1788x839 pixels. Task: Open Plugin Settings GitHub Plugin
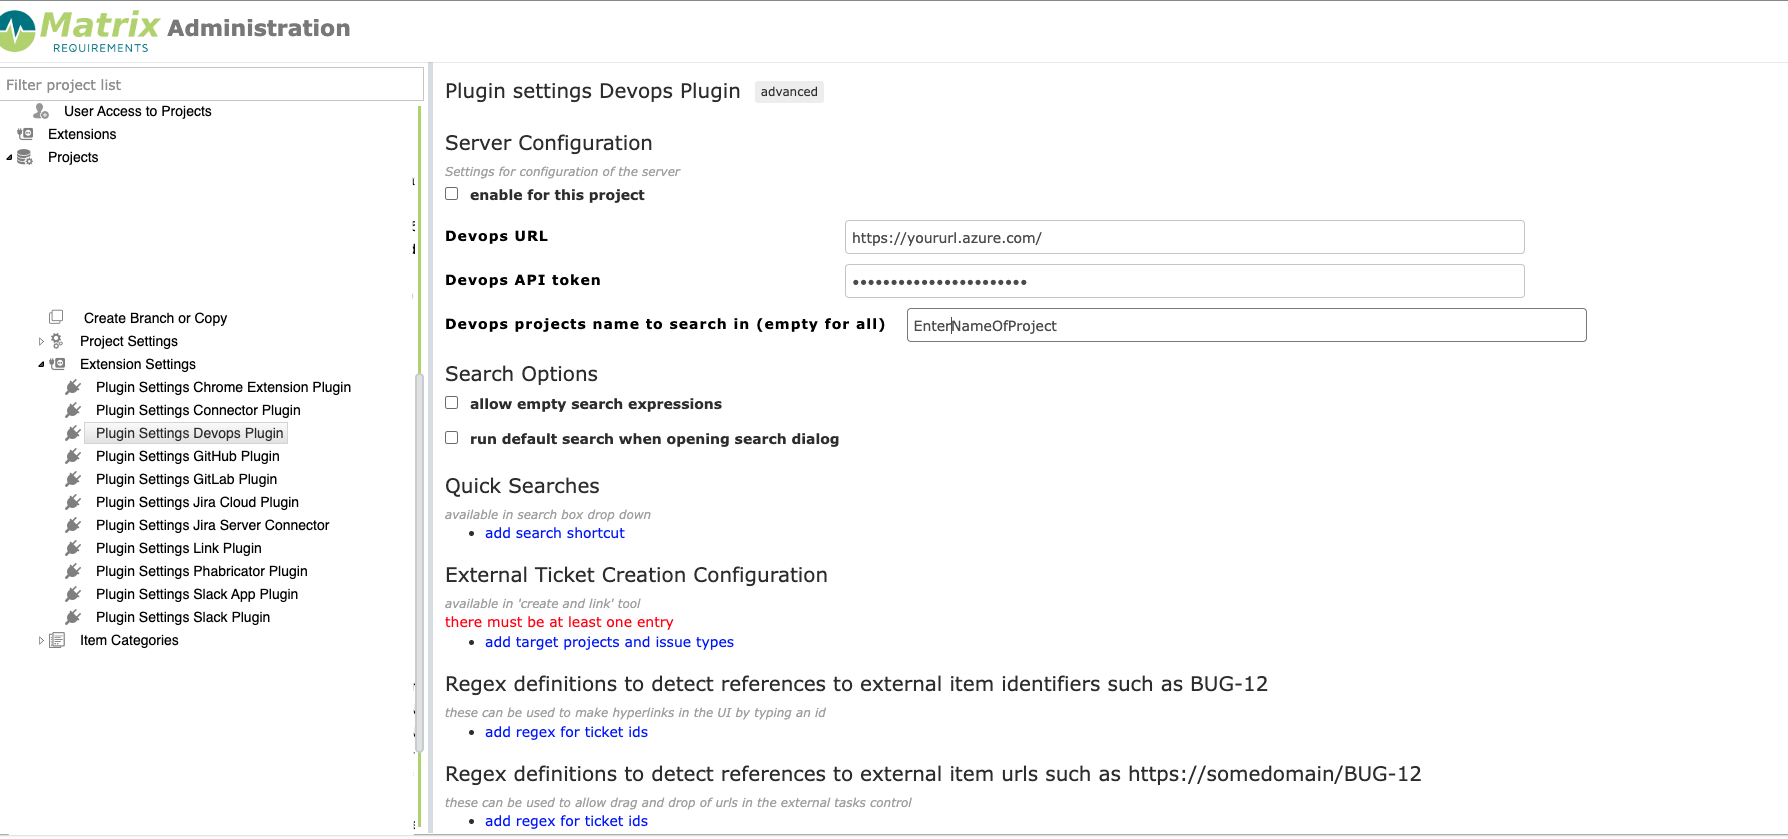point(188,456)
